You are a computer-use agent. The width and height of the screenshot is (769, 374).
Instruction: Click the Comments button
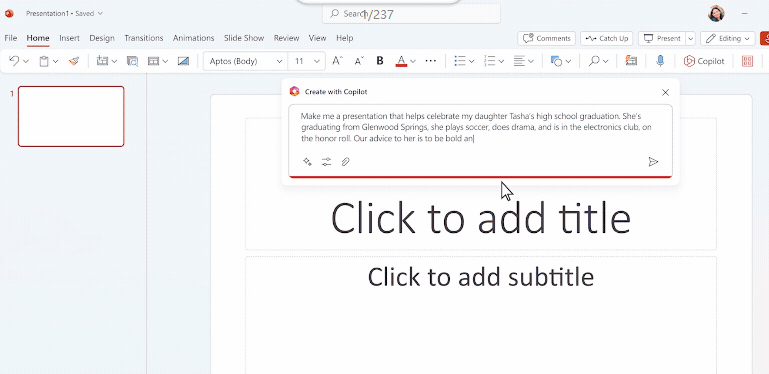point(547,38)
